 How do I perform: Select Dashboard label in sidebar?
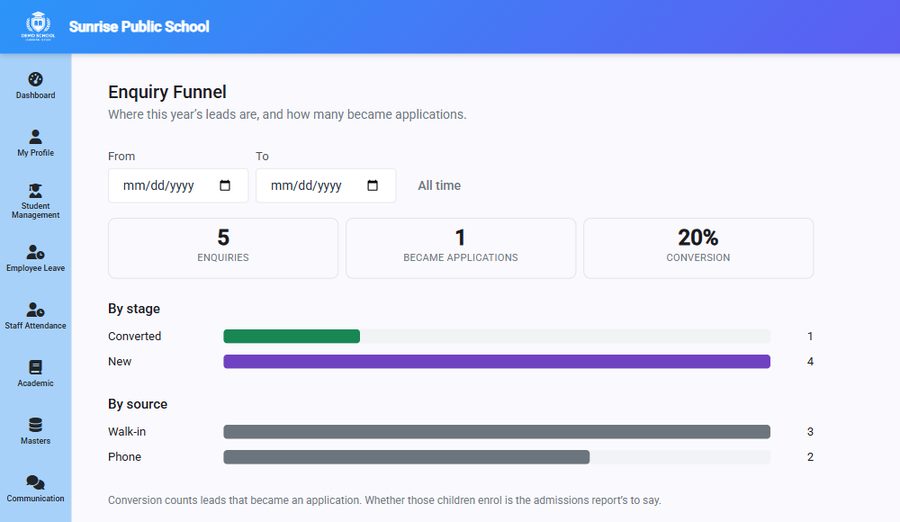[x=36, y=95]
